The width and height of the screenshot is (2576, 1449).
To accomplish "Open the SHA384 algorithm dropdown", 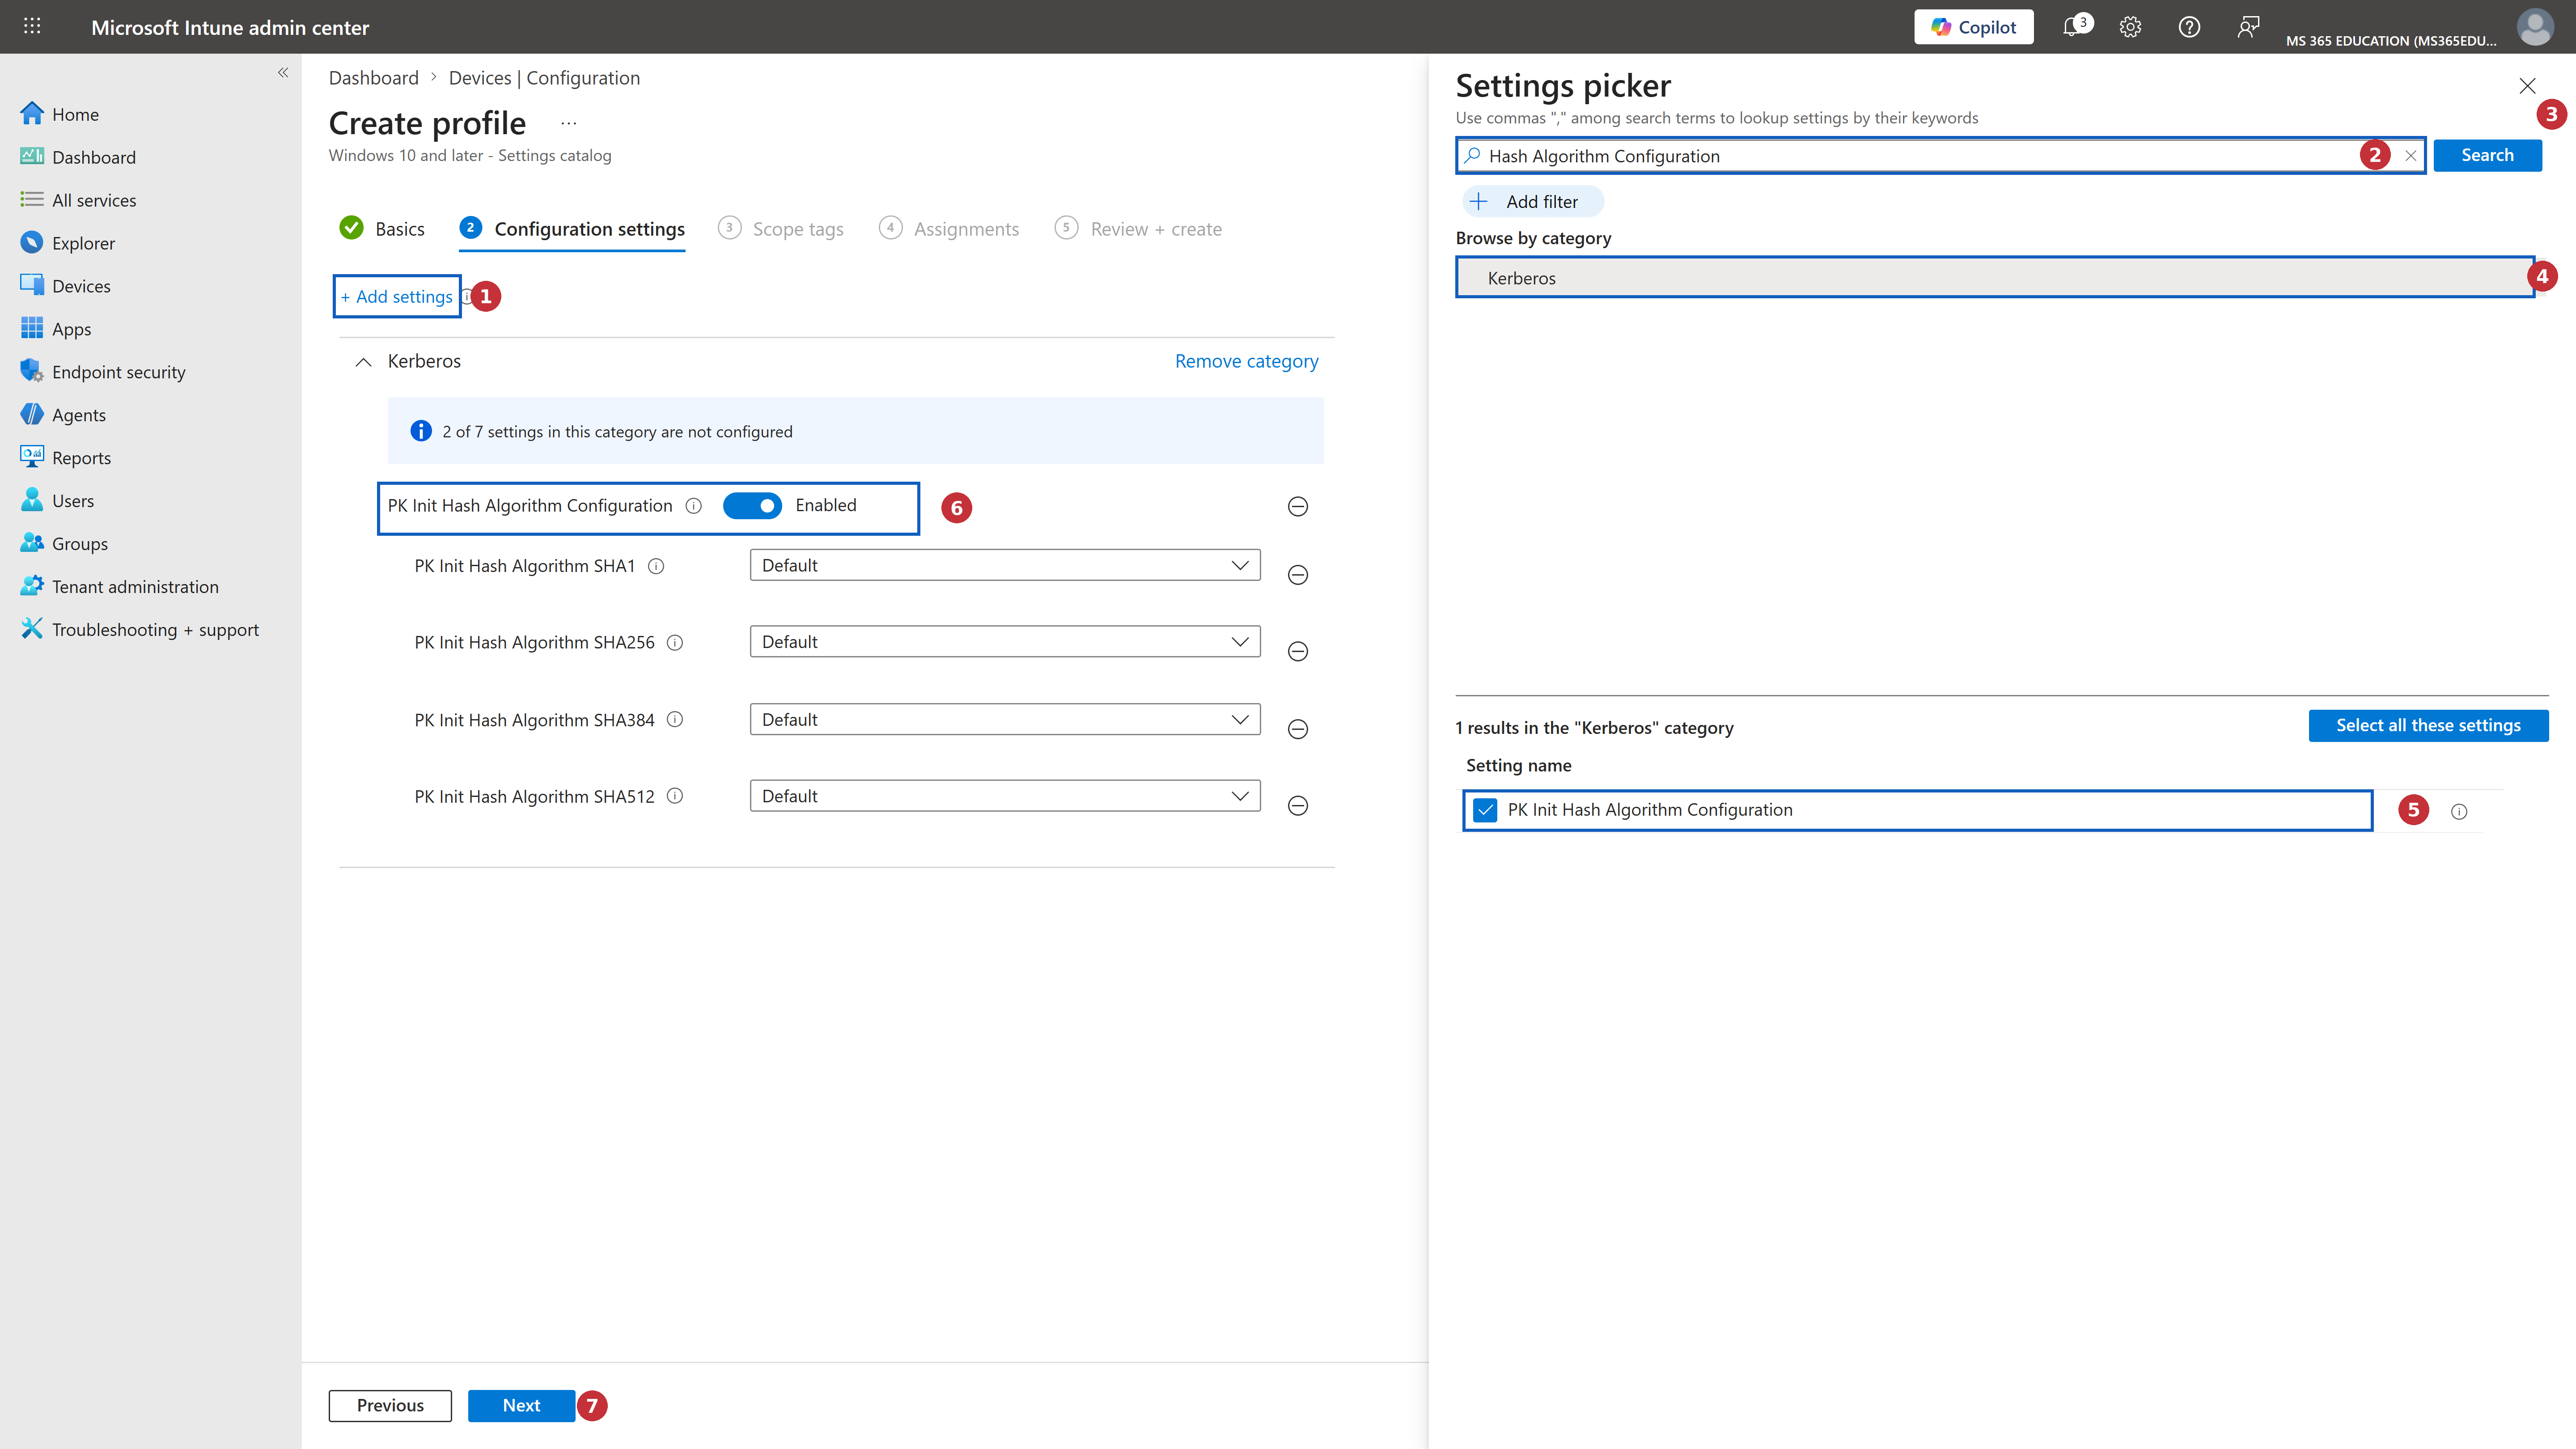I will point(1004,719).
